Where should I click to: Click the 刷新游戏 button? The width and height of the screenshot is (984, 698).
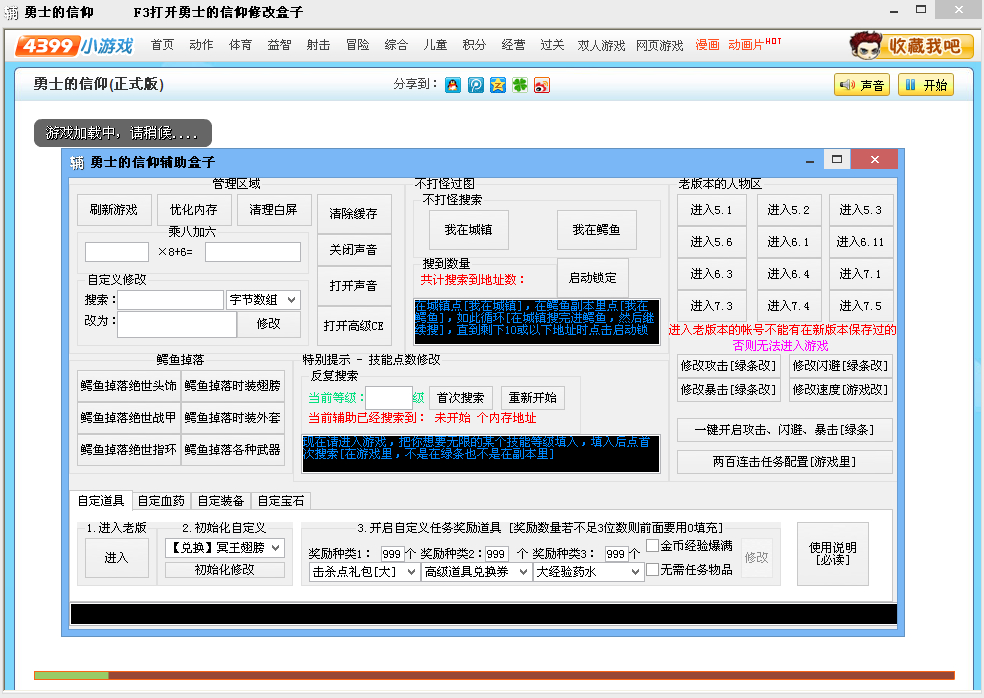[114, 210]
